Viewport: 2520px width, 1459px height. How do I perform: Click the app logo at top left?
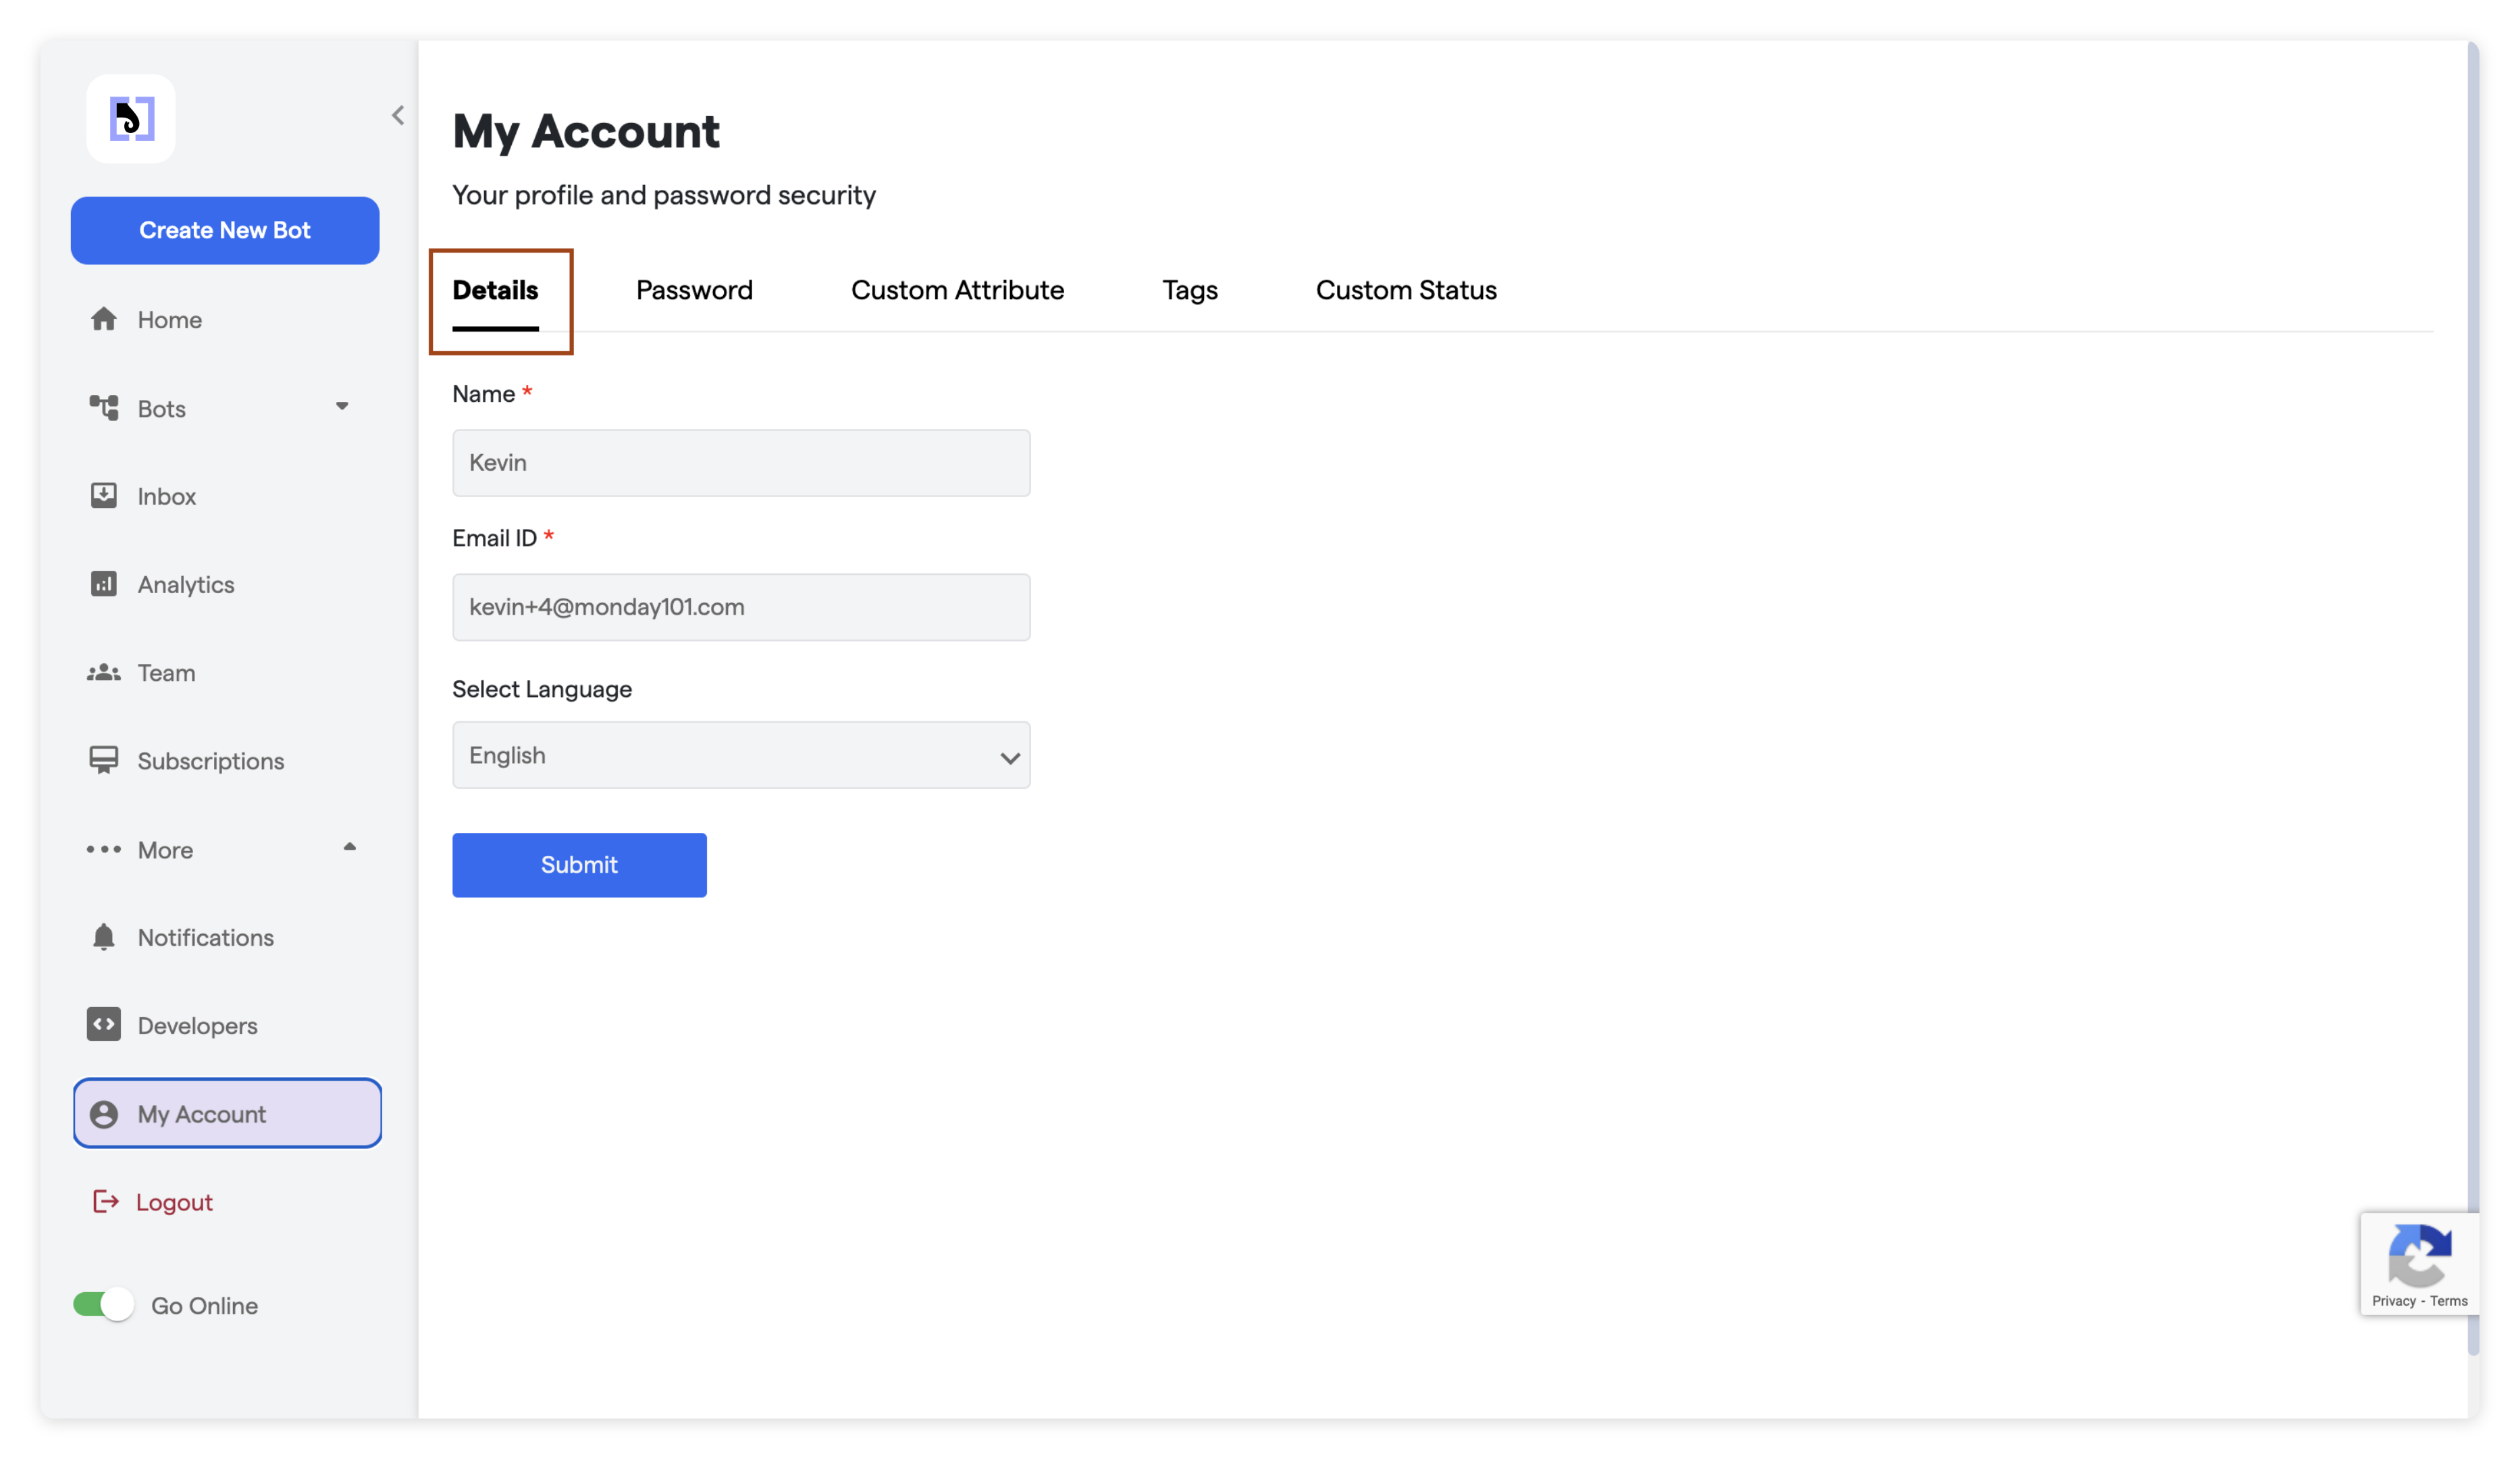coord(131,119)
